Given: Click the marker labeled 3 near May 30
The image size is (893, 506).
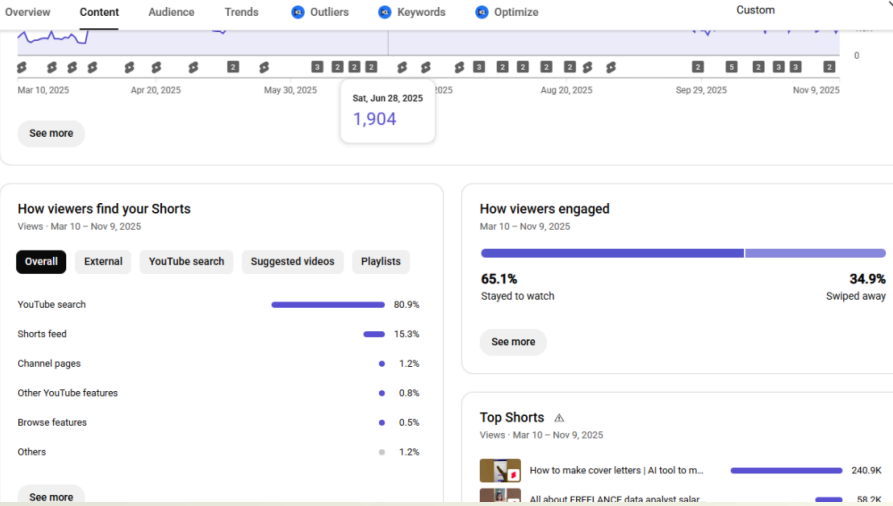Looking at the screenshot, I should 317,67.
